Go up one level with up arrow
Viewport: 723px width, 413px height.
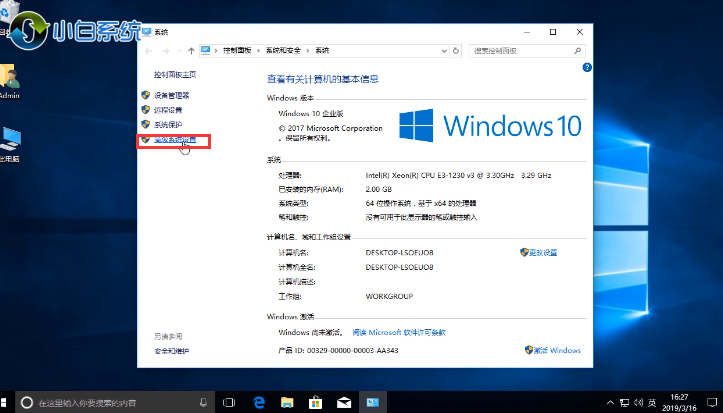coord(191,51)
